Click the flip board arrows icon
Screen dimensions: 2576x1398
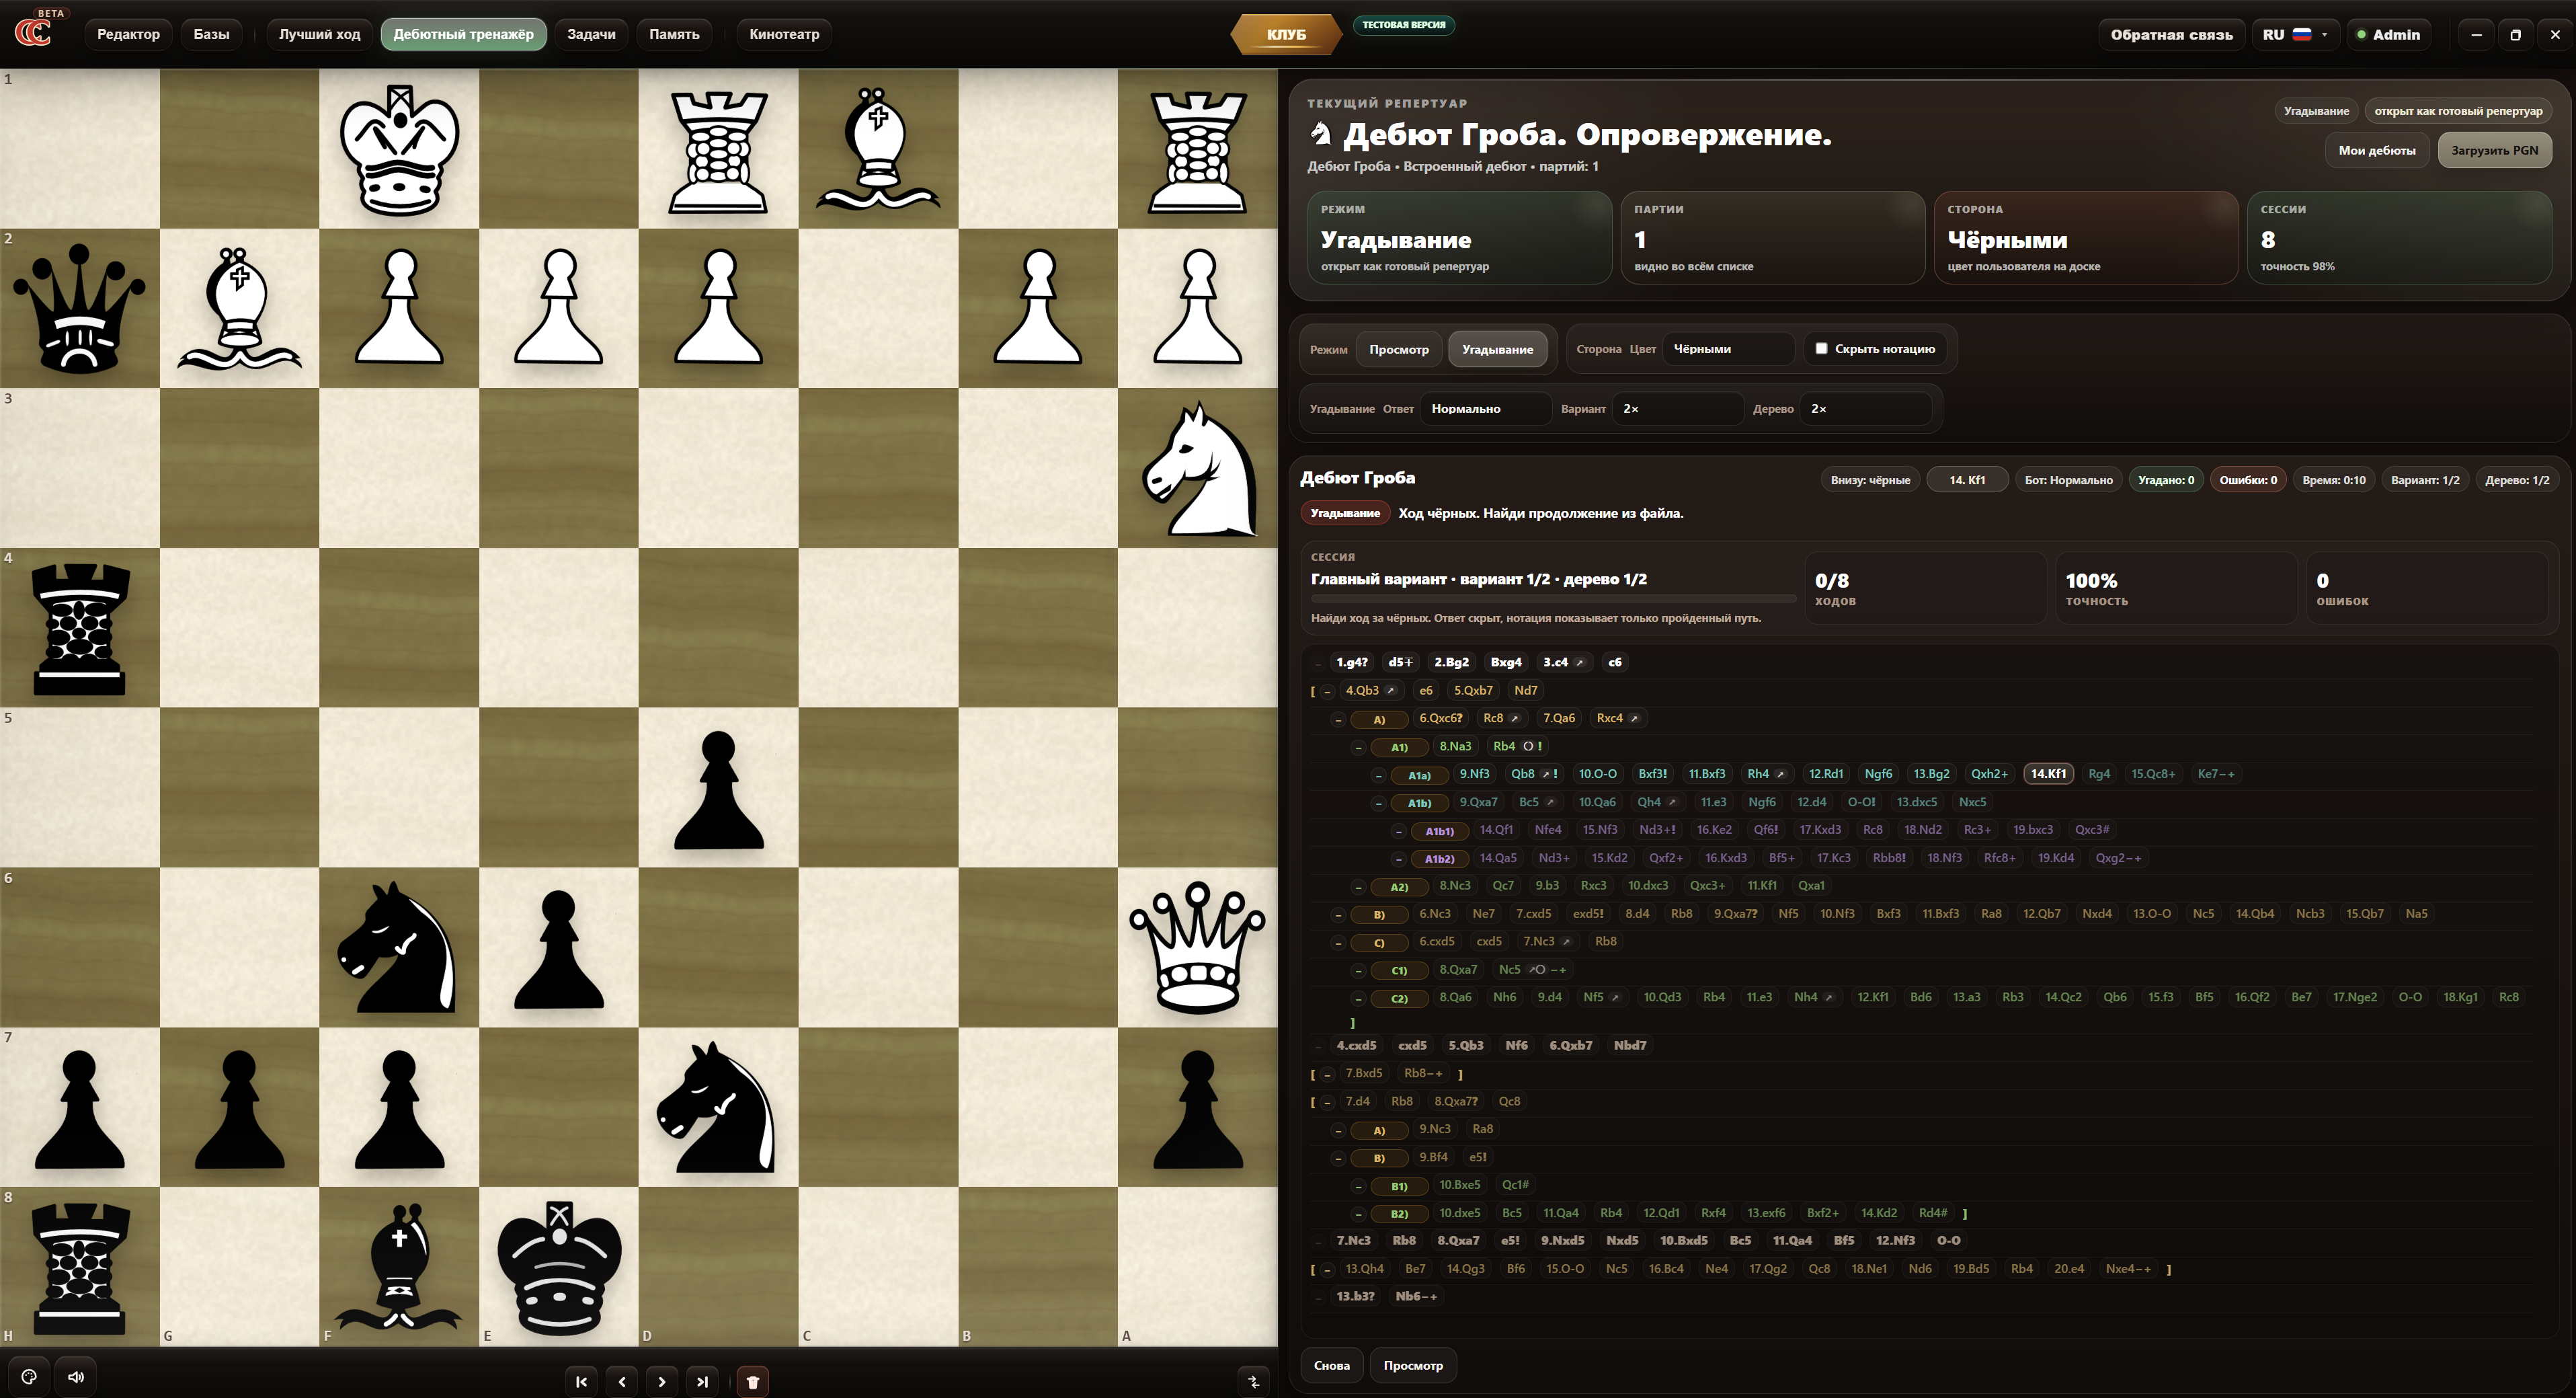click(x=1254, y=1382)
